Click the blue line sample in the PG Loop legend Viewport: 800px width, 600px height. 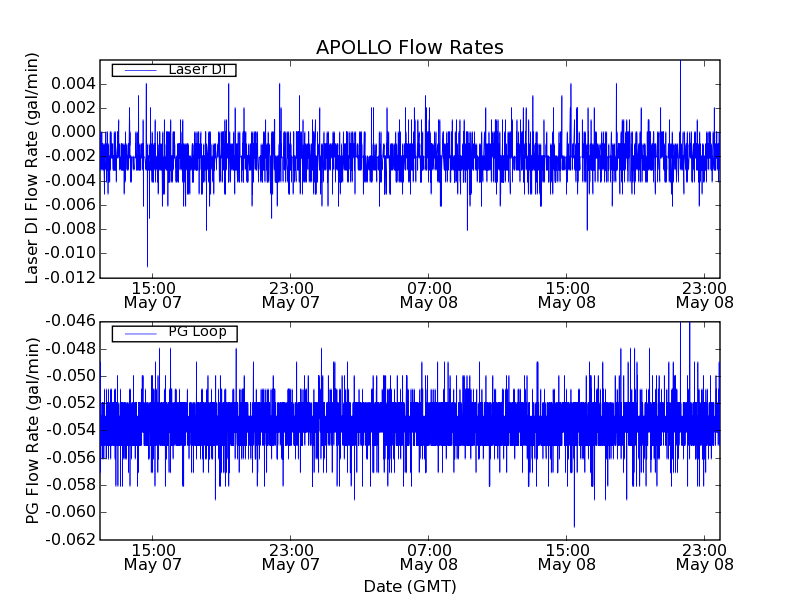pyautogui.click(x=137, y=332)
